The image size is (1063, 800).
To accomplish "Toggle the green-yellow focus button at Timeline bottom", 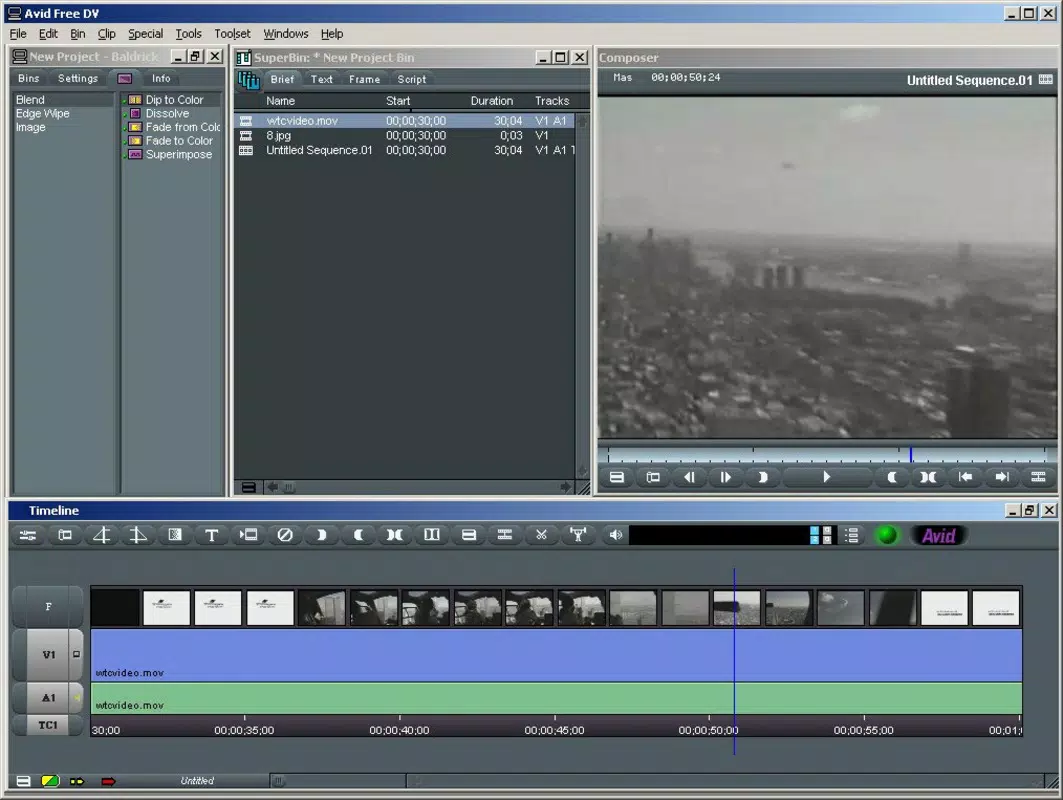I will [x=50, y=781].
